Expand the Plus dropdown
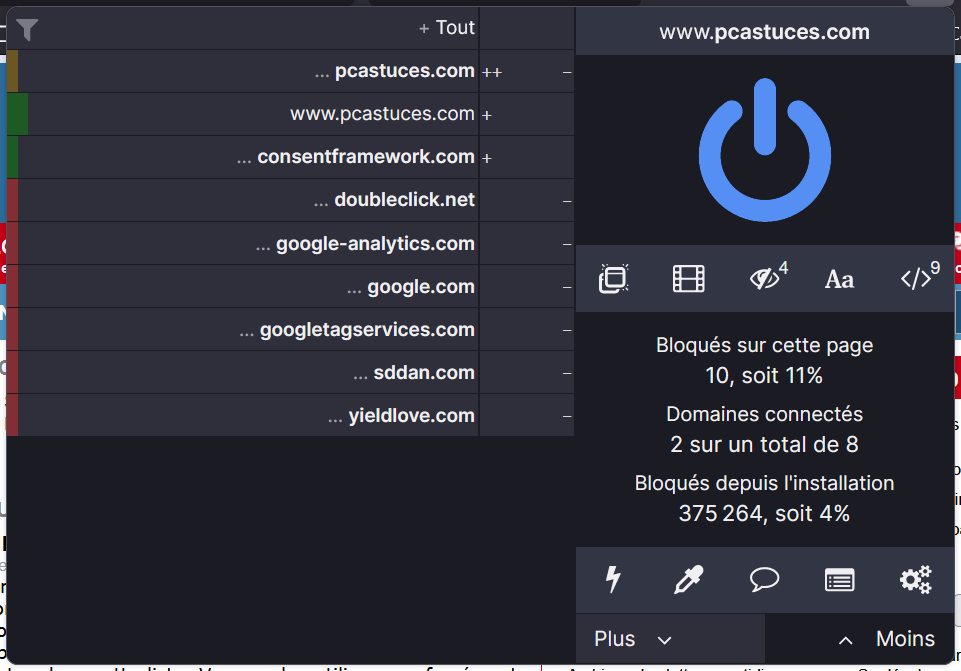The height and width of the screenshot is (671, 961). (670, 639)
